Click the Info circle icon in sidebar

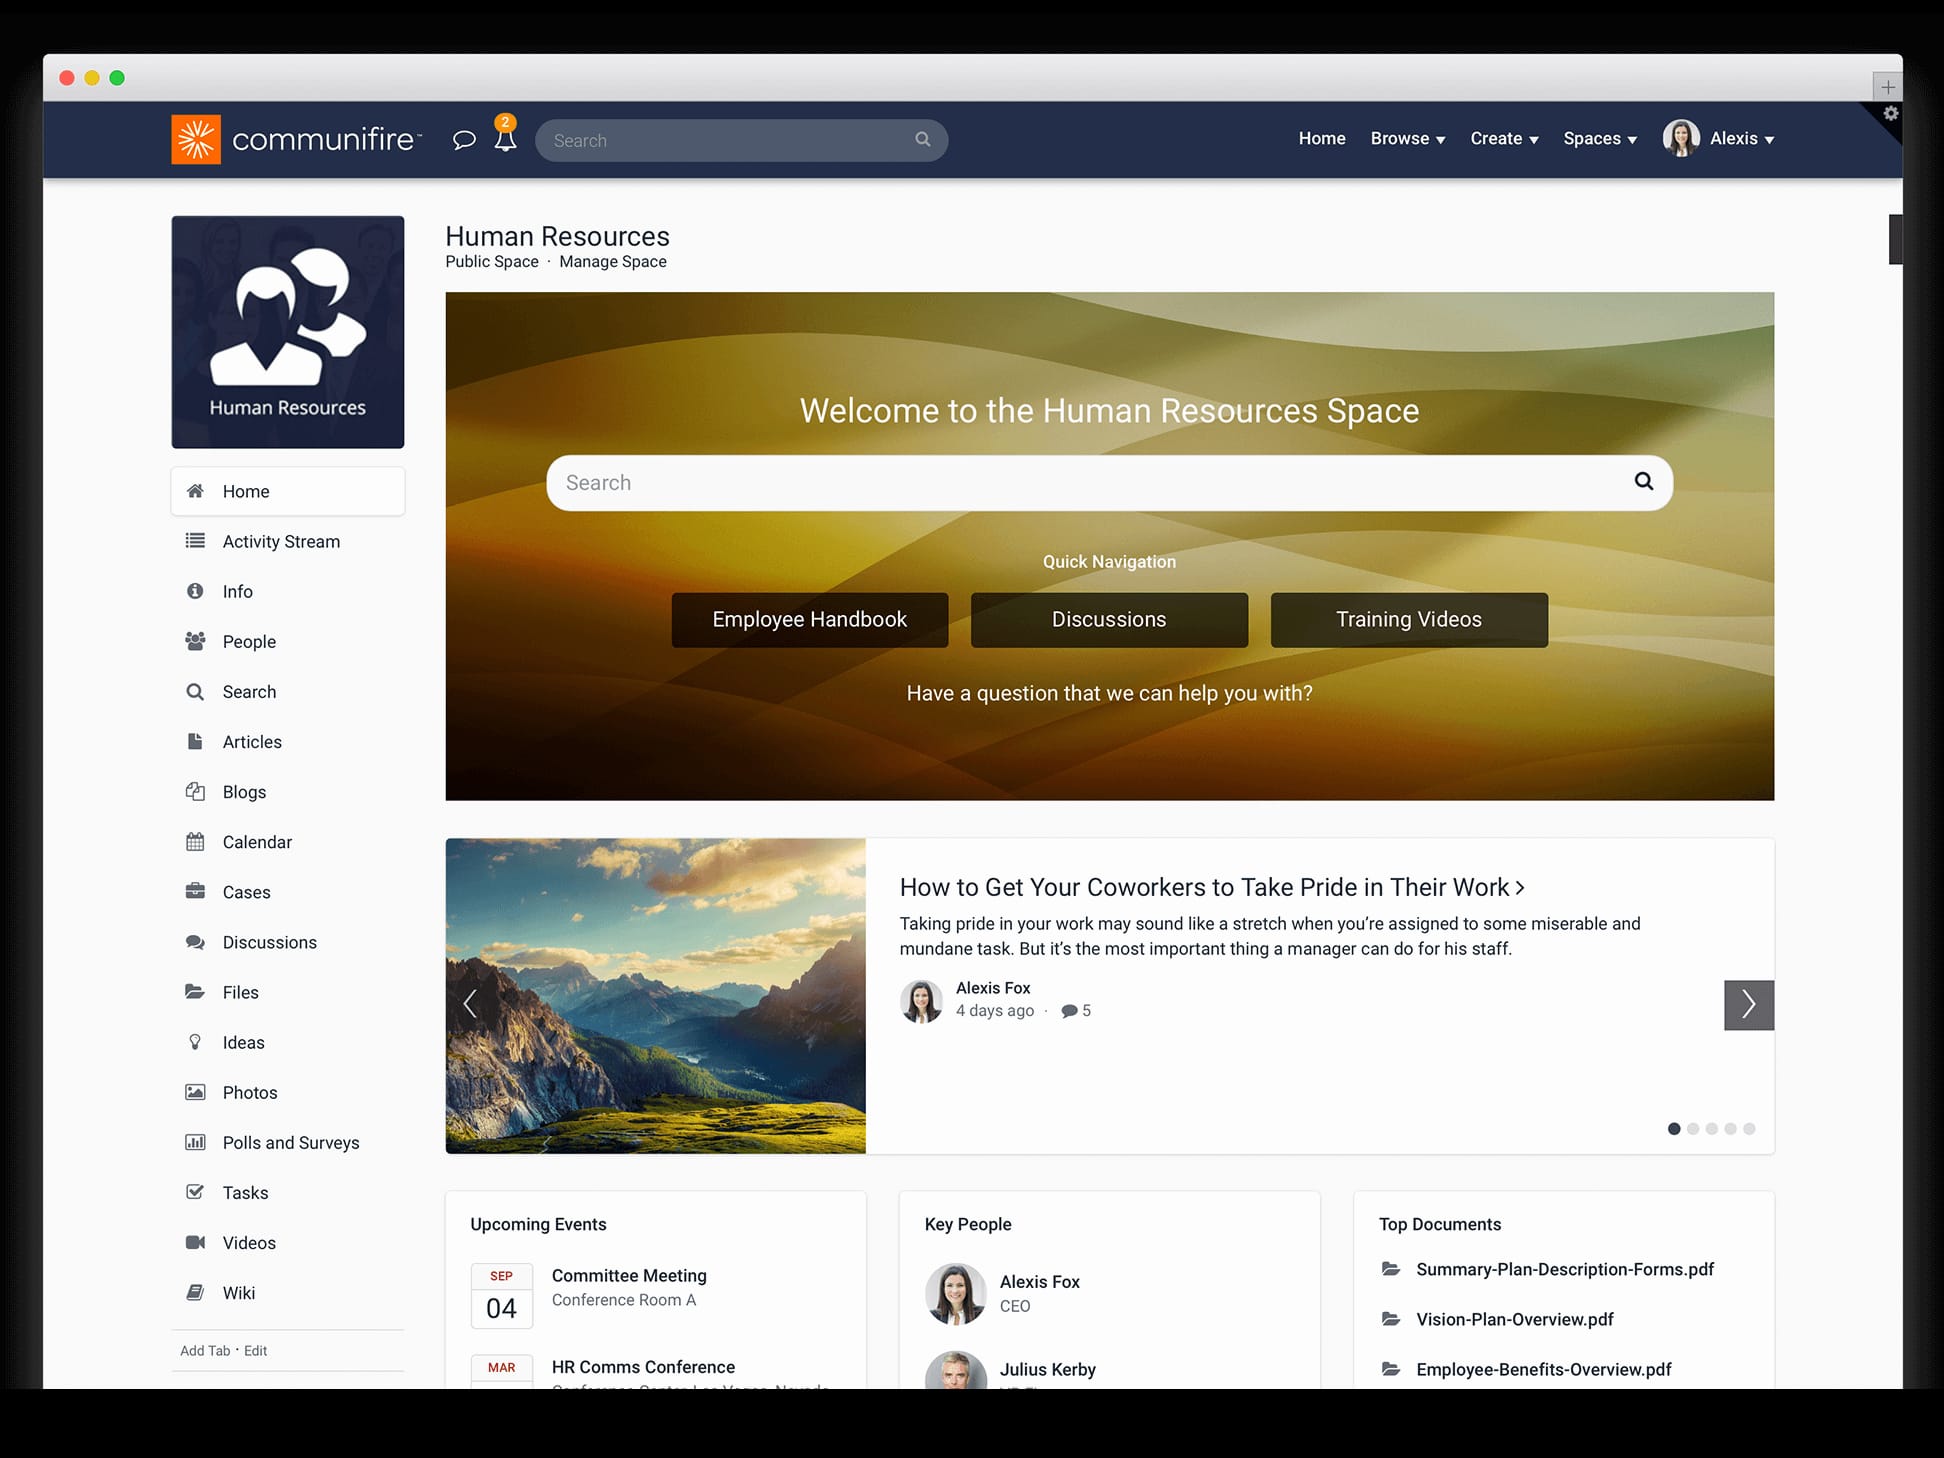coord(195,591)
